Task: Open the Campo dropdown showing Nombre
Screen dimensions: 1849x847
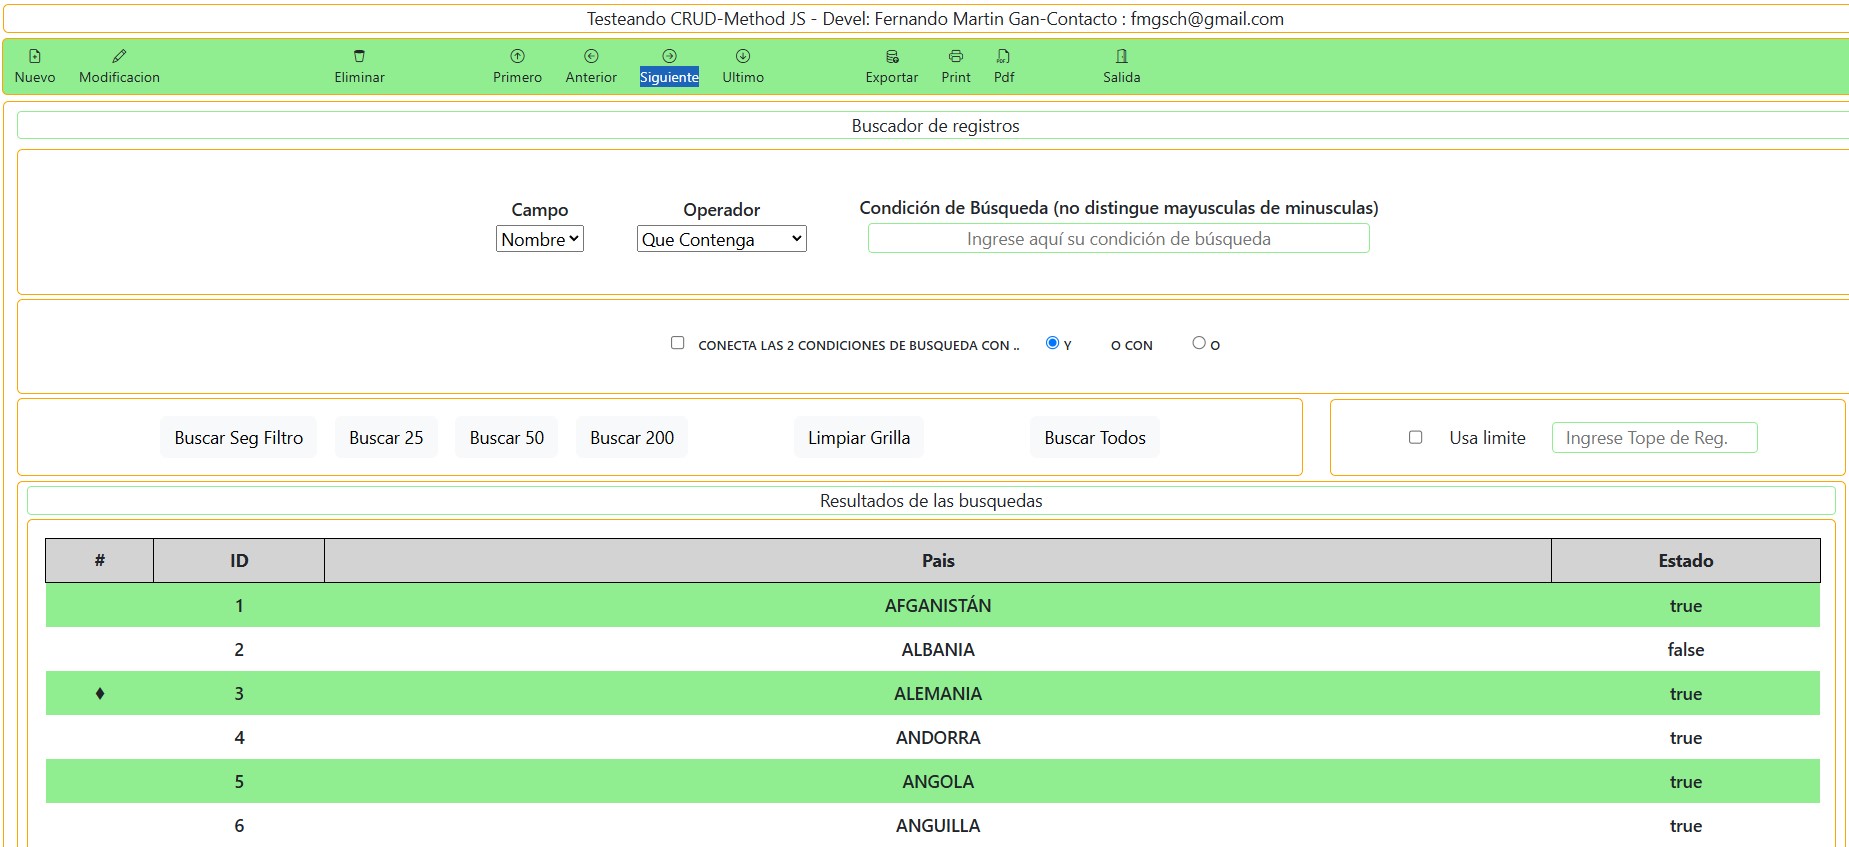Action: [x=540, y=239]
